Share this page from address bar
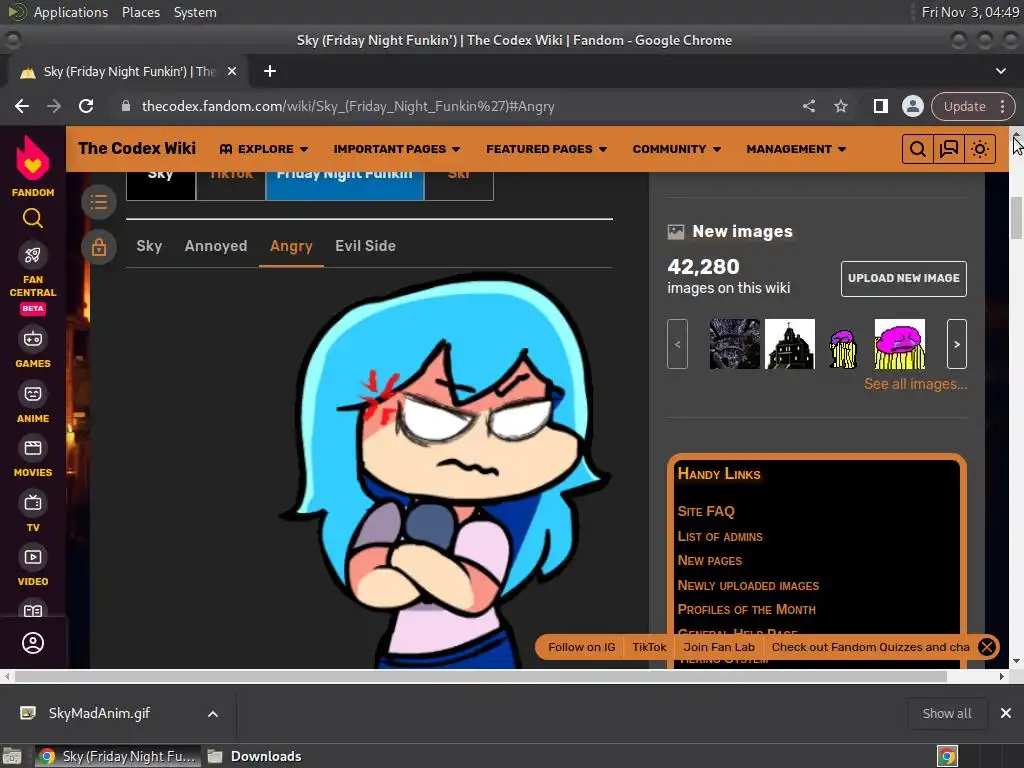 click(808, 106)
